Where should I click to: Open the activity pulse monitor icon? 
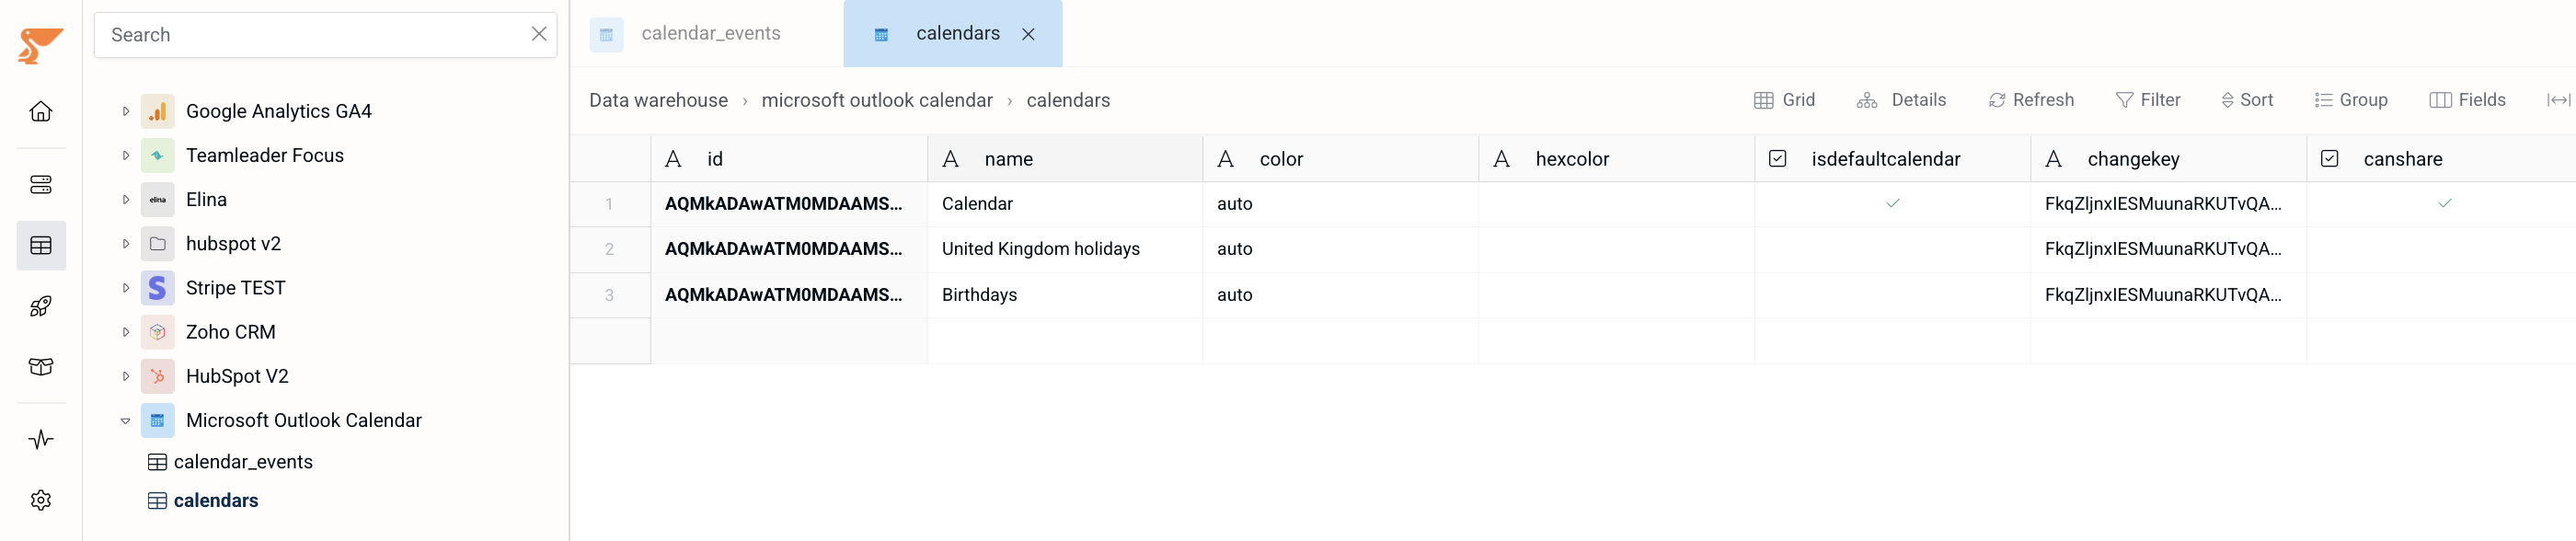(x=41, y=439)
